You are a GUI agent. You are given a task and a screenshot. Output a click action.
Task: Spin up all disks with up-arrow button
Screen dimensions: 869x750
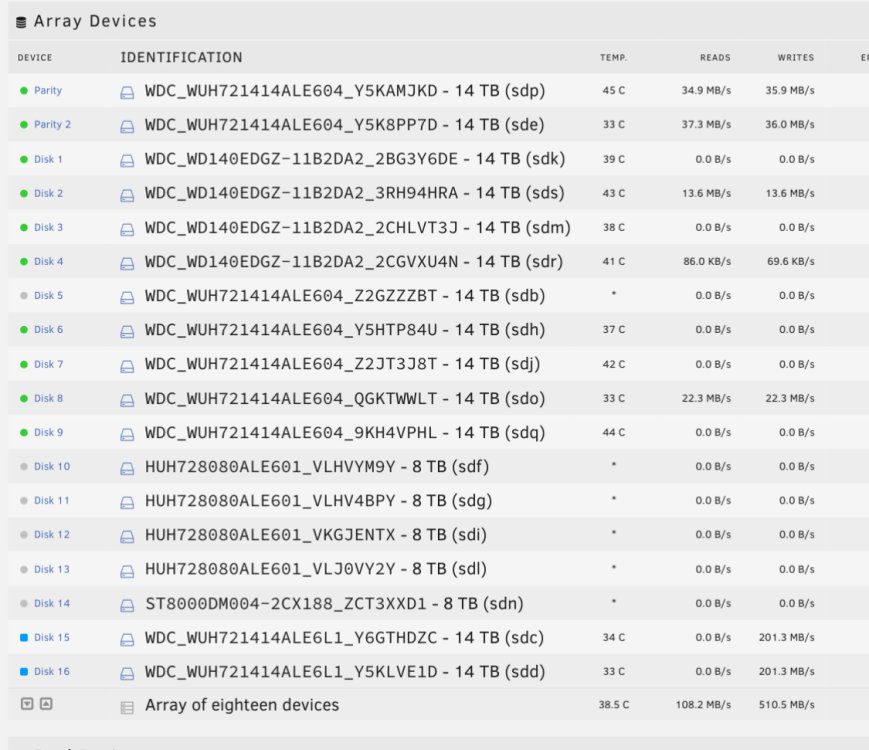pos(47,703)
